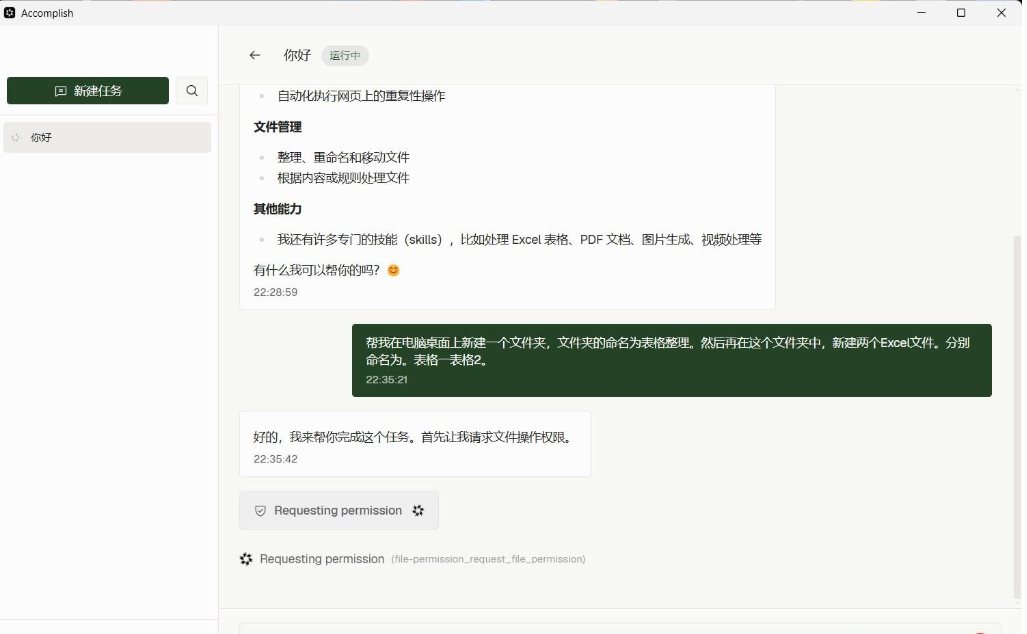This screenshot has height=634, width=1027.
Task: Click the spinner beside the lower Requesting permission text
Action: [x=246, y=559]
